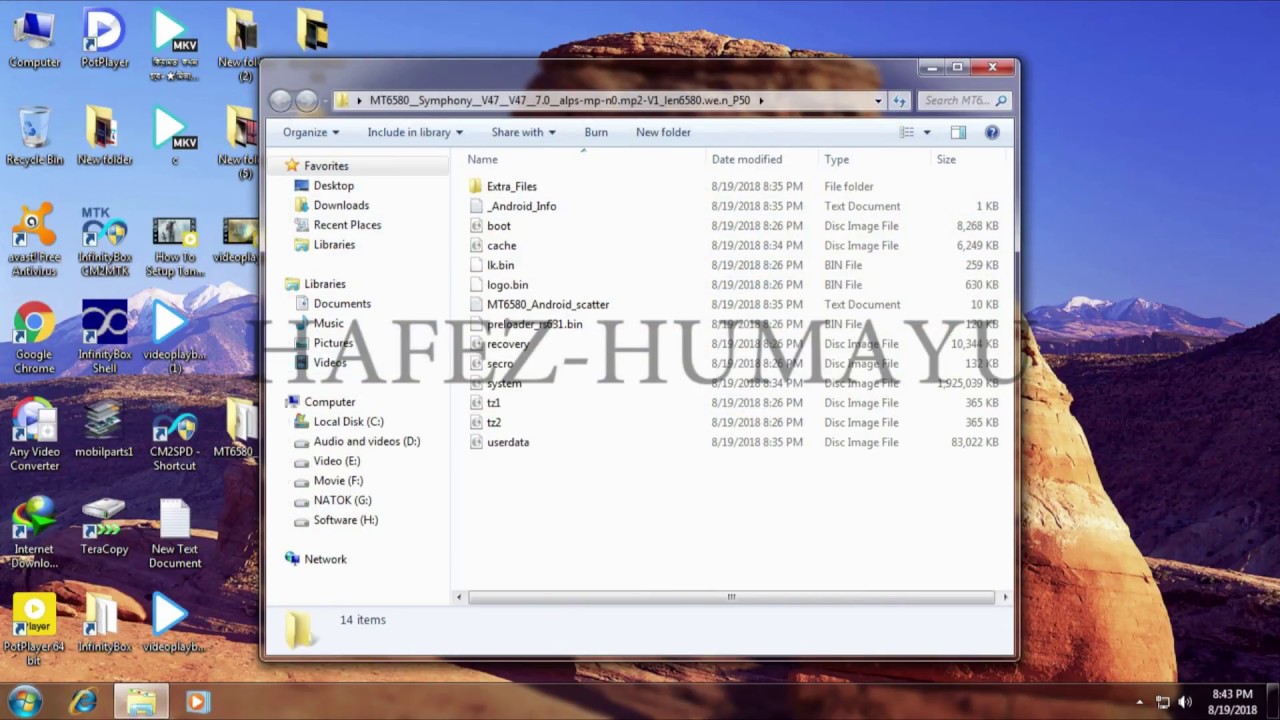Screen dimensions: 1280x720
Task: Show hidden tray icons arrow
Action: (1139, 702)
